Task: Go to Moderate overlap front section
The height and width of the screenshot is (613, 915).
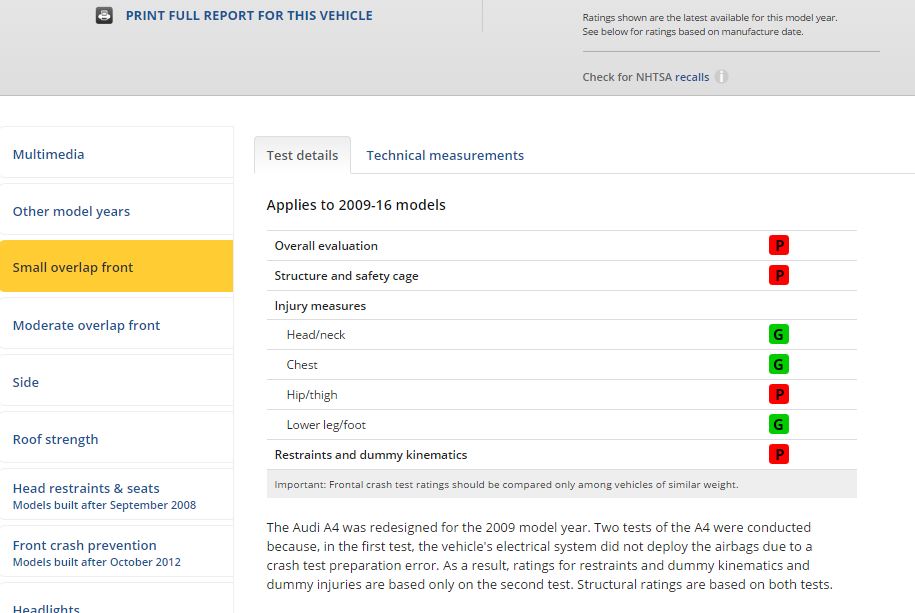Action: (x=117, y=325)
